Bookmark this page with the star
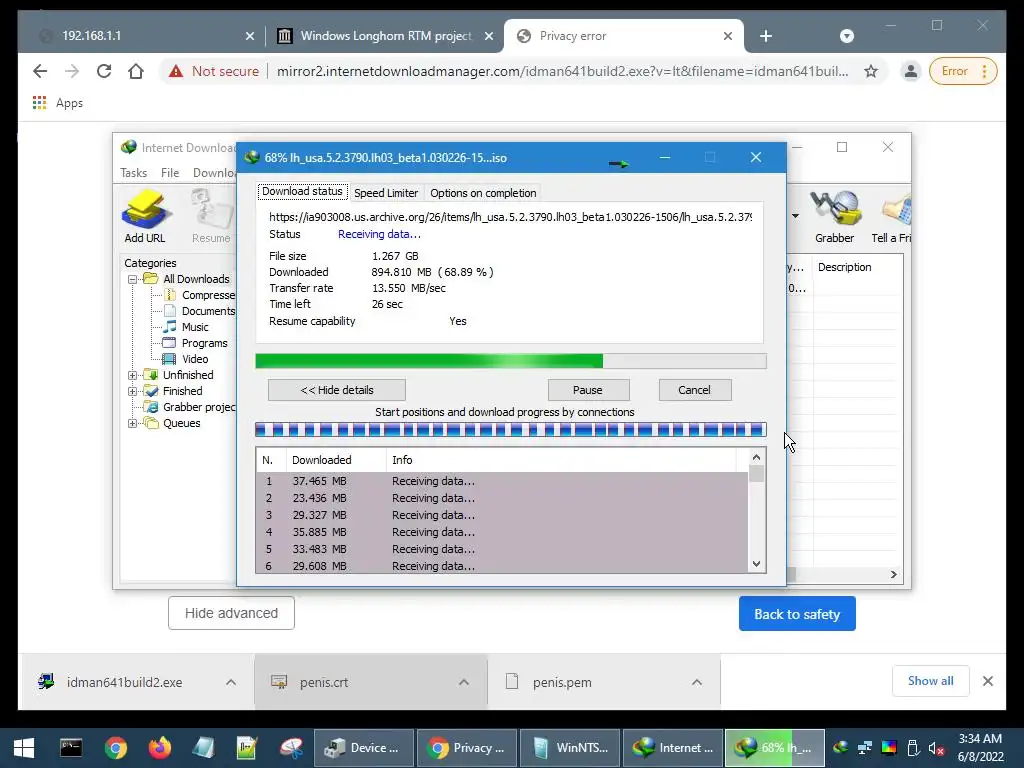Viewport: 1024px width, 768px height. [x=871, y=71]
